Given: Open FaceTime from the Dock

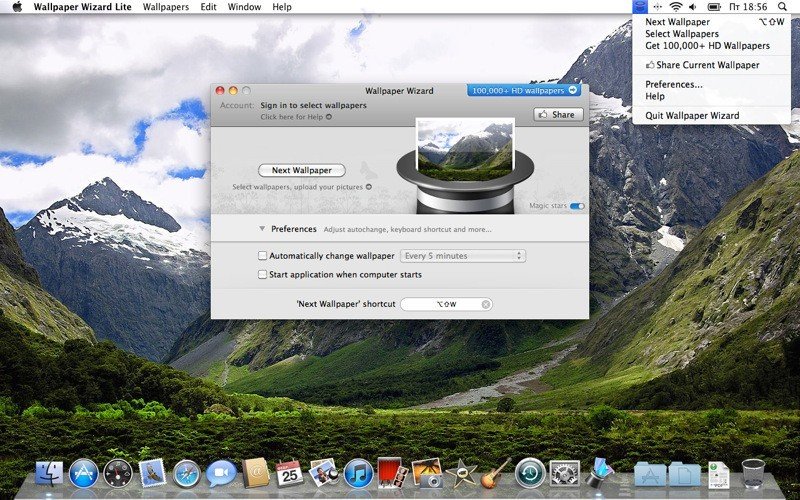Looking at the screenshot, I should pyautogui.click(x=221, y=473).
